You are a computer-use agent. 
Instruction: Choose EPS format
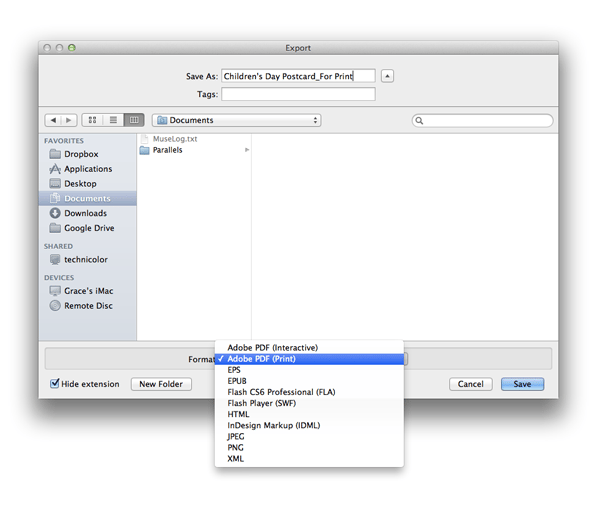point(309,370)
